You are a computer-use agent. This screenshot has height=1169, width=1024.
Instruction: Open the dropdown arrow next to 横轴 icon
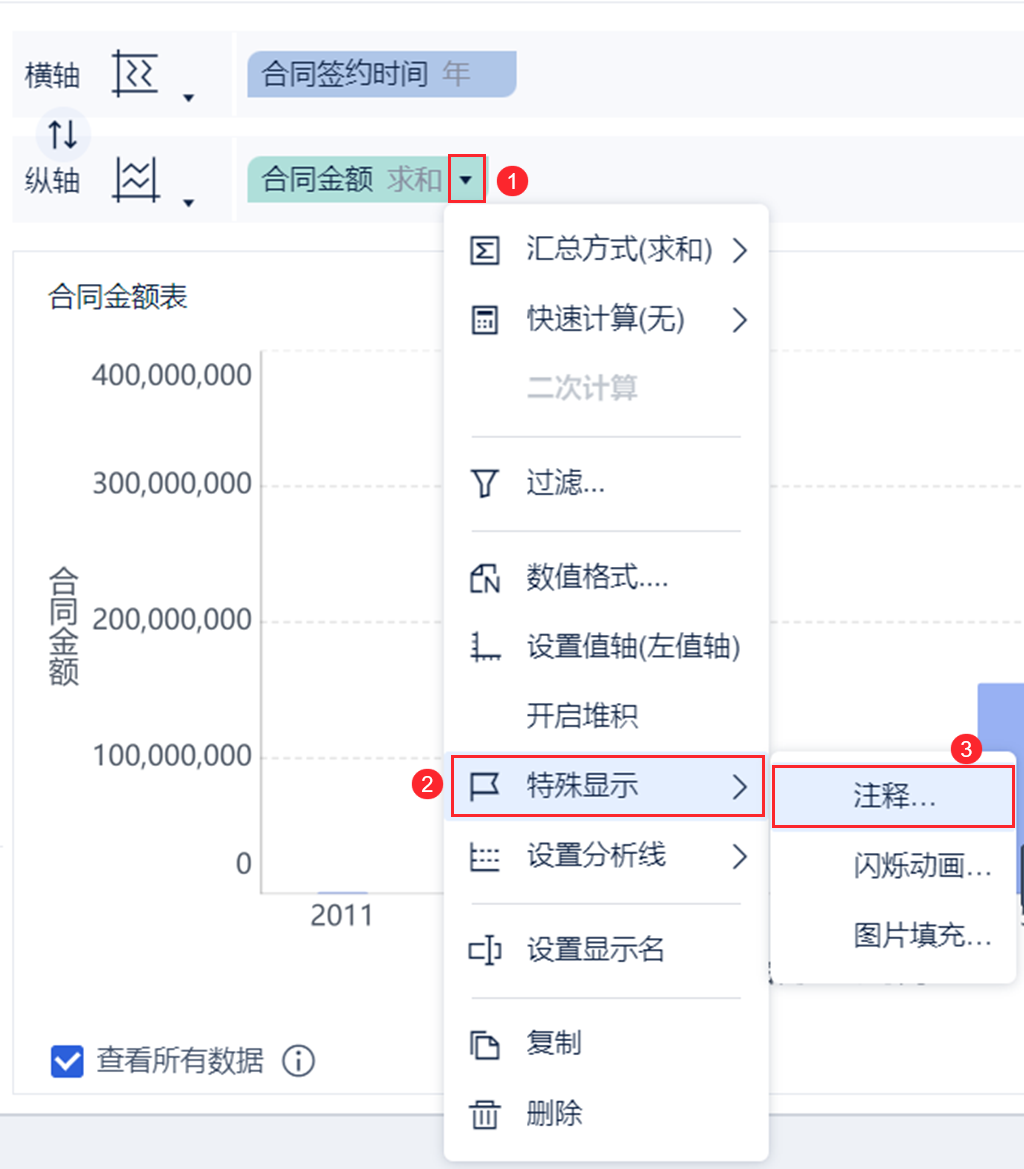click(189, 98)
